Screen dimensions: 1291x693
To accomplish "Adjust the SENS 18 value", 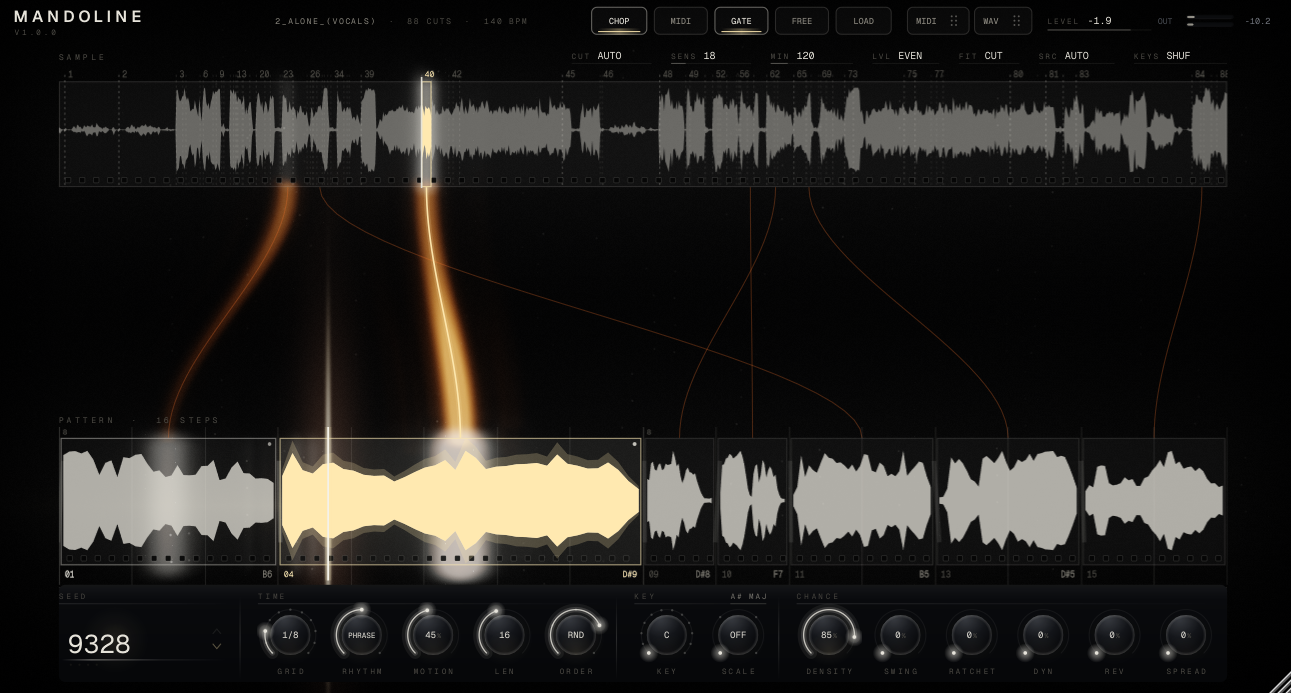I will click(x=709, y=56).
